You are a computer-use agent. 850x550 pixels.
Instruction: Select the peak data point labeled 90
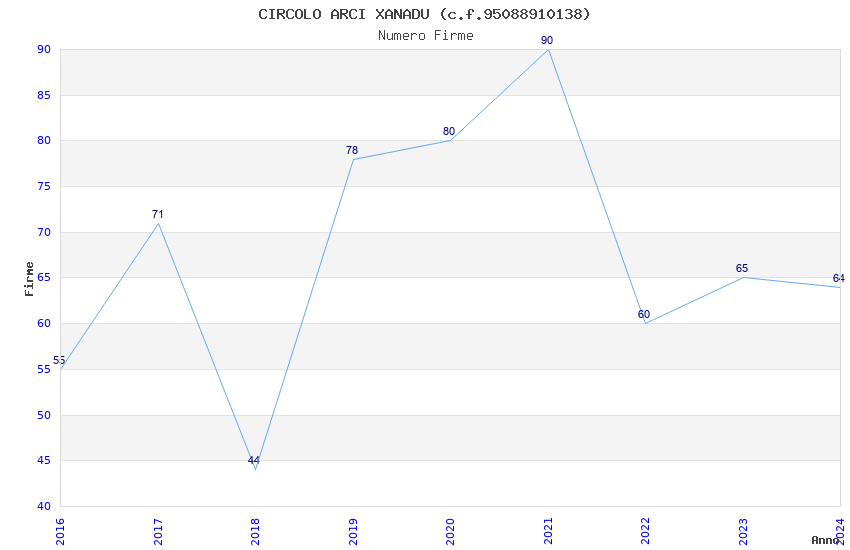tap(548, 50)
